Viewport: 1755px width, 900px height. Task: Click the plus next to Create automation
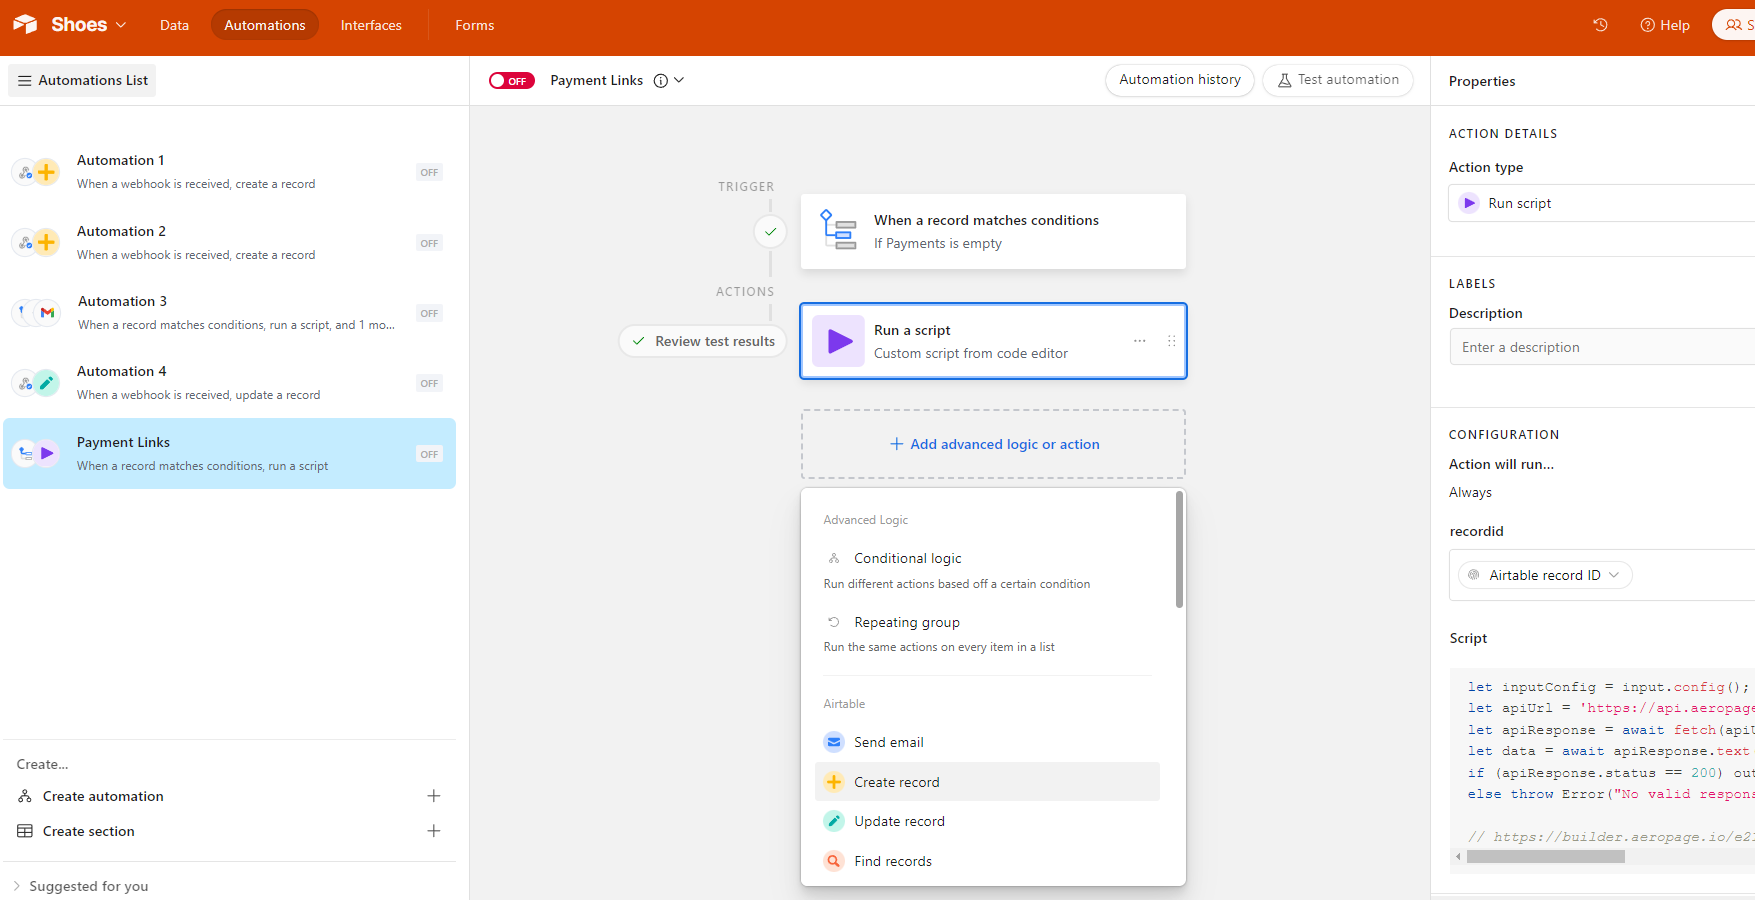point(434,796)
